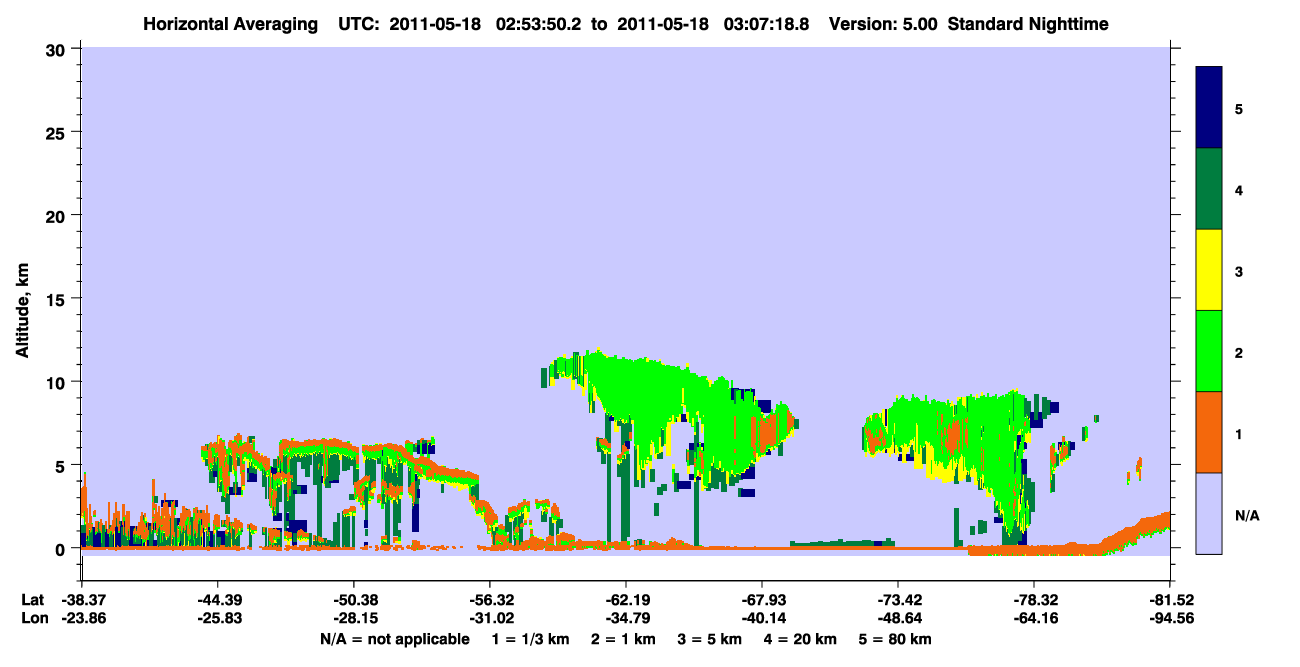Select the yellow level 3 colorbar segment
The width and height of the screenshot is (1300, 667).
[1209, 270]
